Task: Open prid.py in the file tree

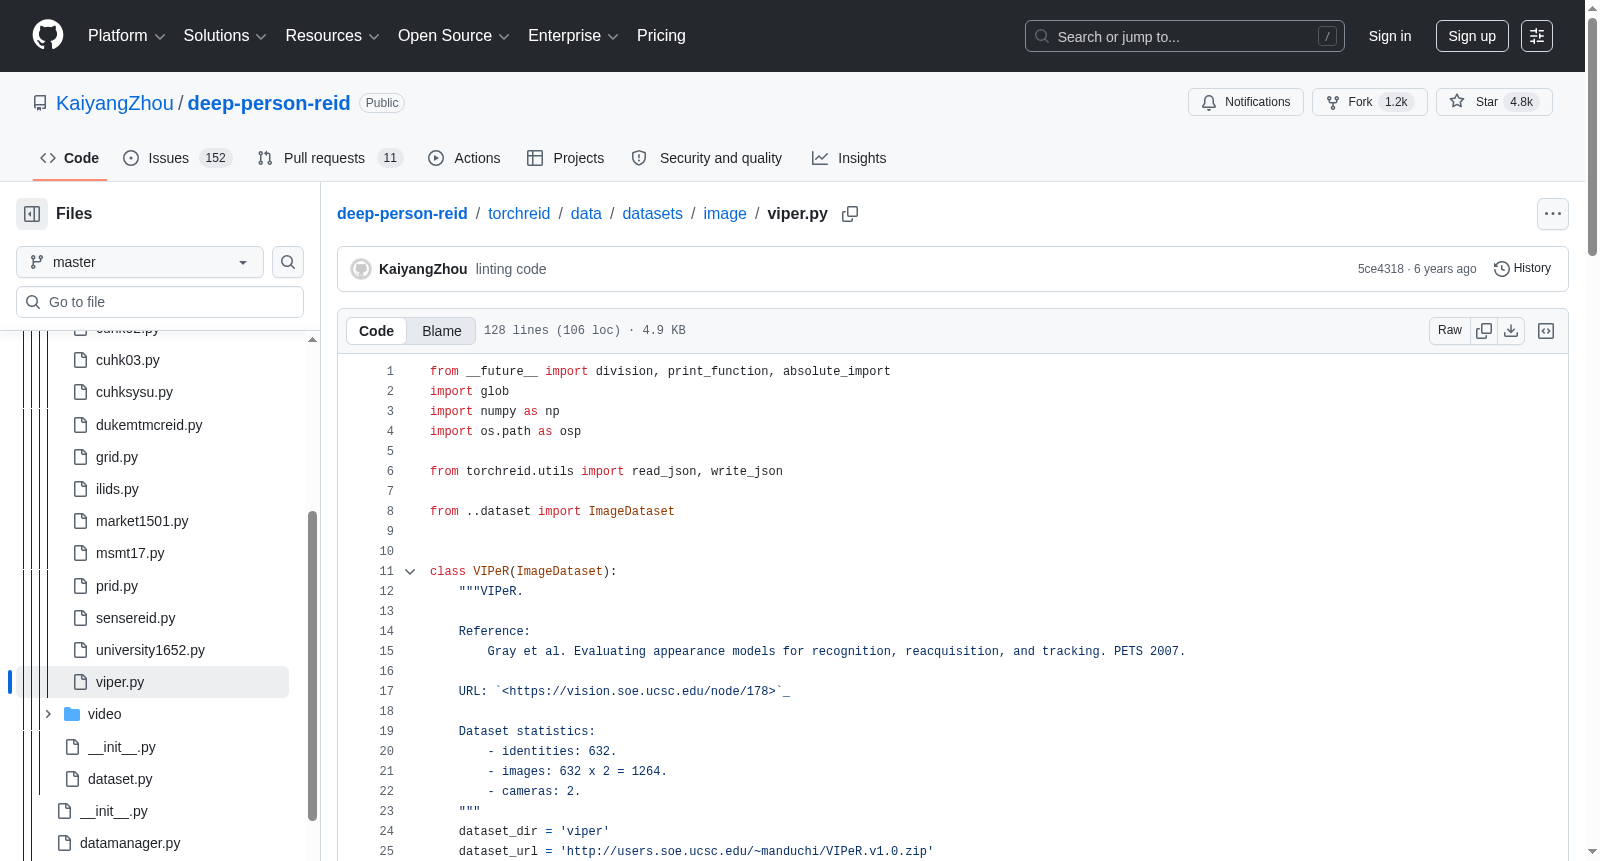Action: [117, 586]
